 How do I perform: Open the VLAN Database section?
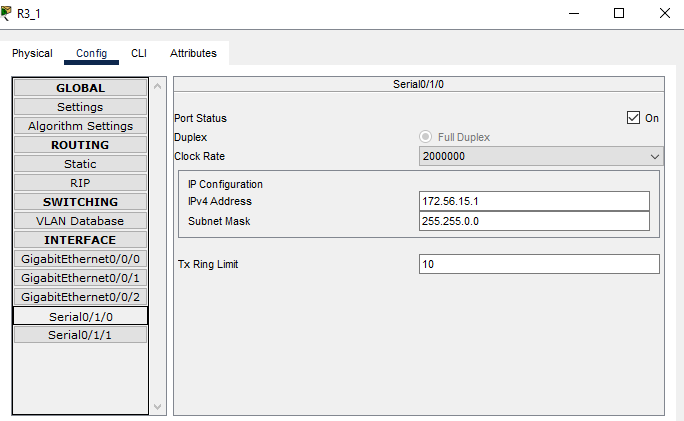[80, 221]
